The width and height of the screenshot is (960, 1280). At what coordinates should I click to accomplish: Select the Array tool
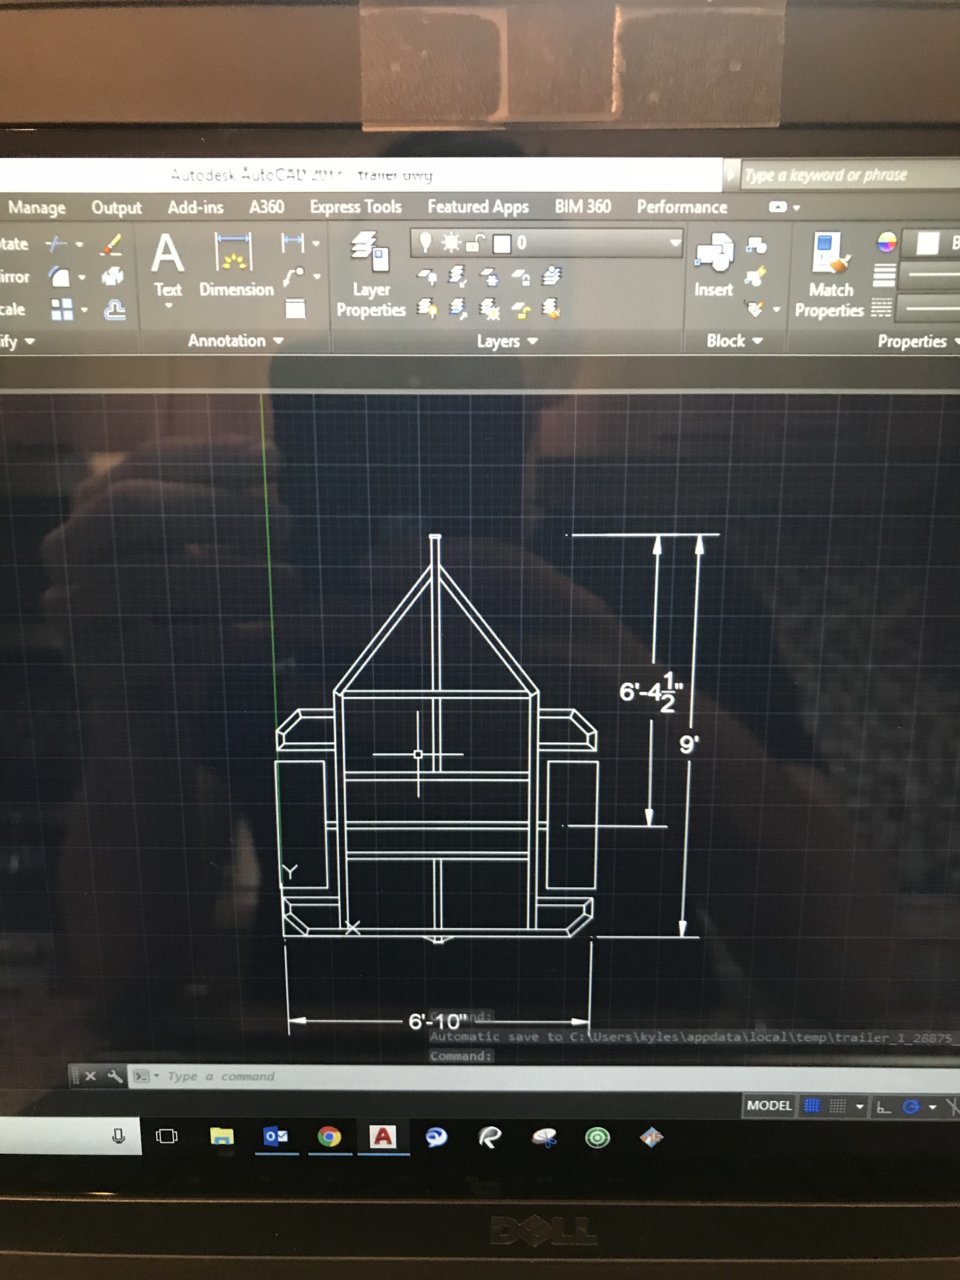point(62,310)
